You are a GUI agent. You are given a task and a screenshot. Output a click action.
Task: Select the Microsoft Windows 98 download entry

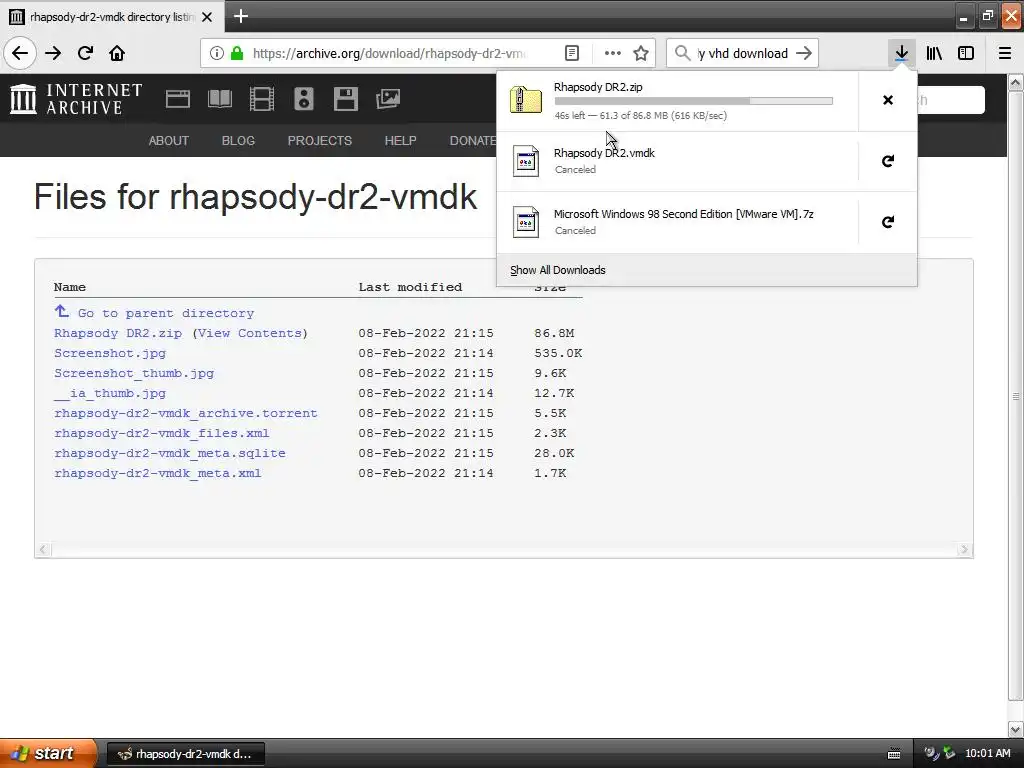[677, 222]
